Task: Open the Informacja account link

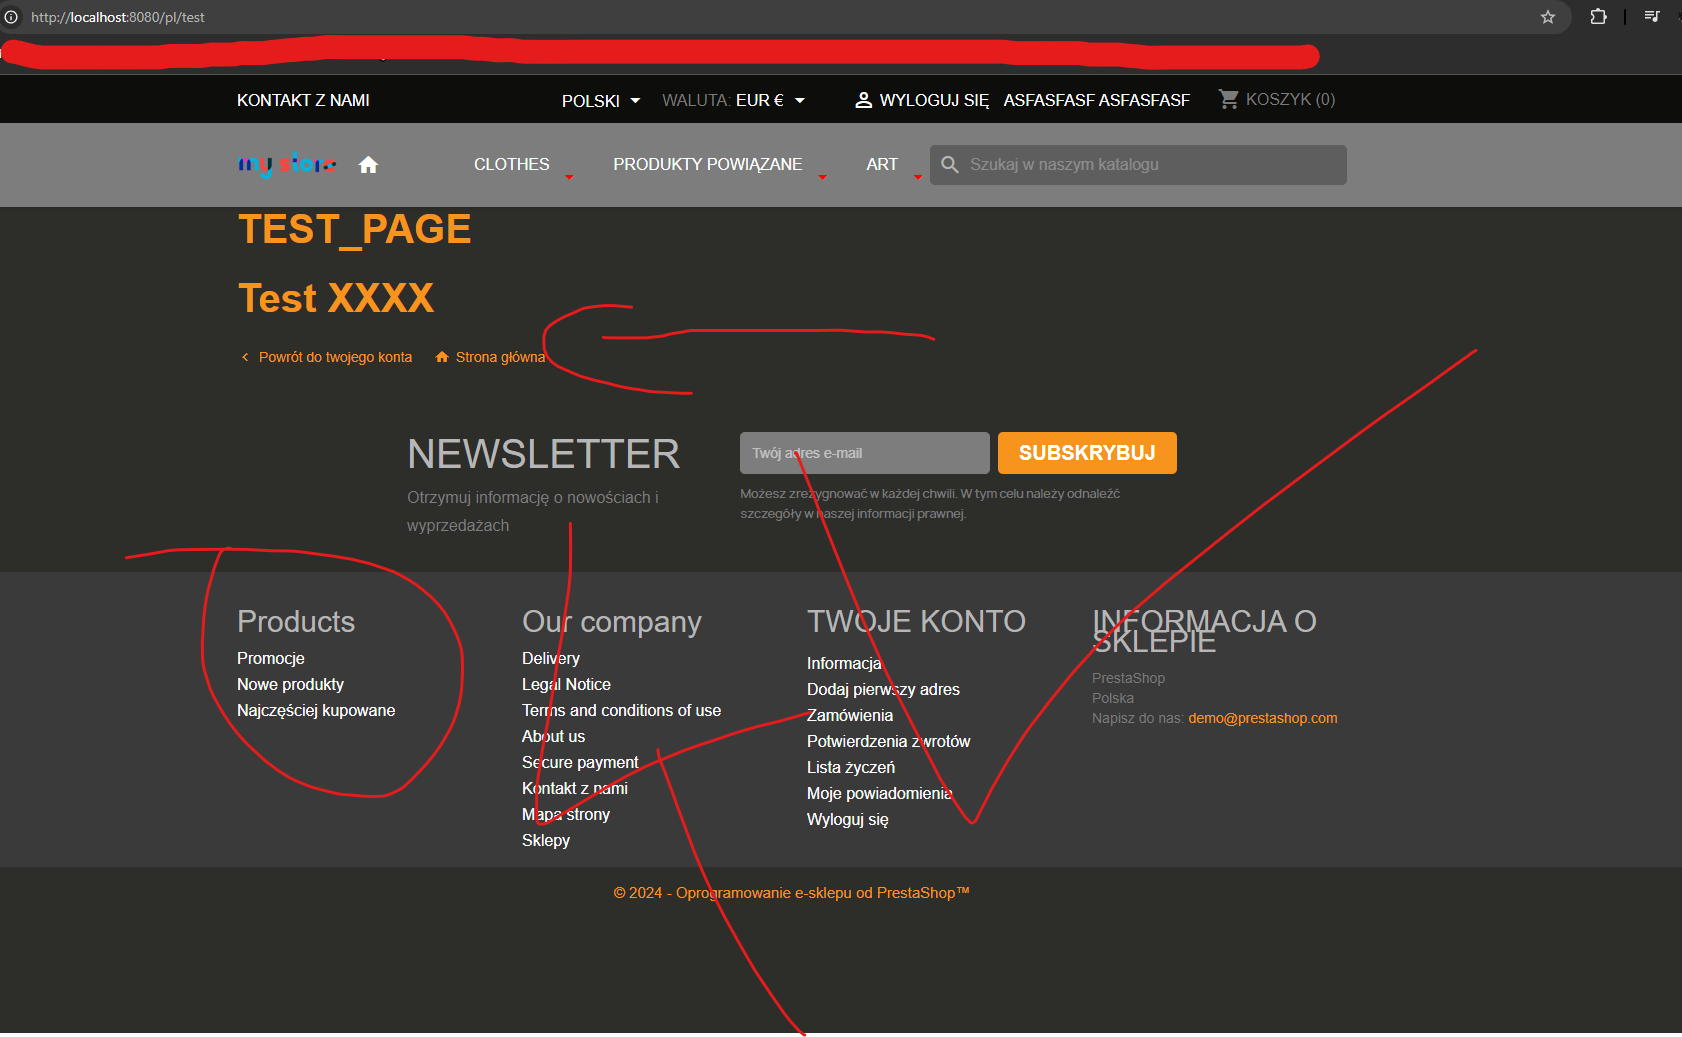Action: 844,663
